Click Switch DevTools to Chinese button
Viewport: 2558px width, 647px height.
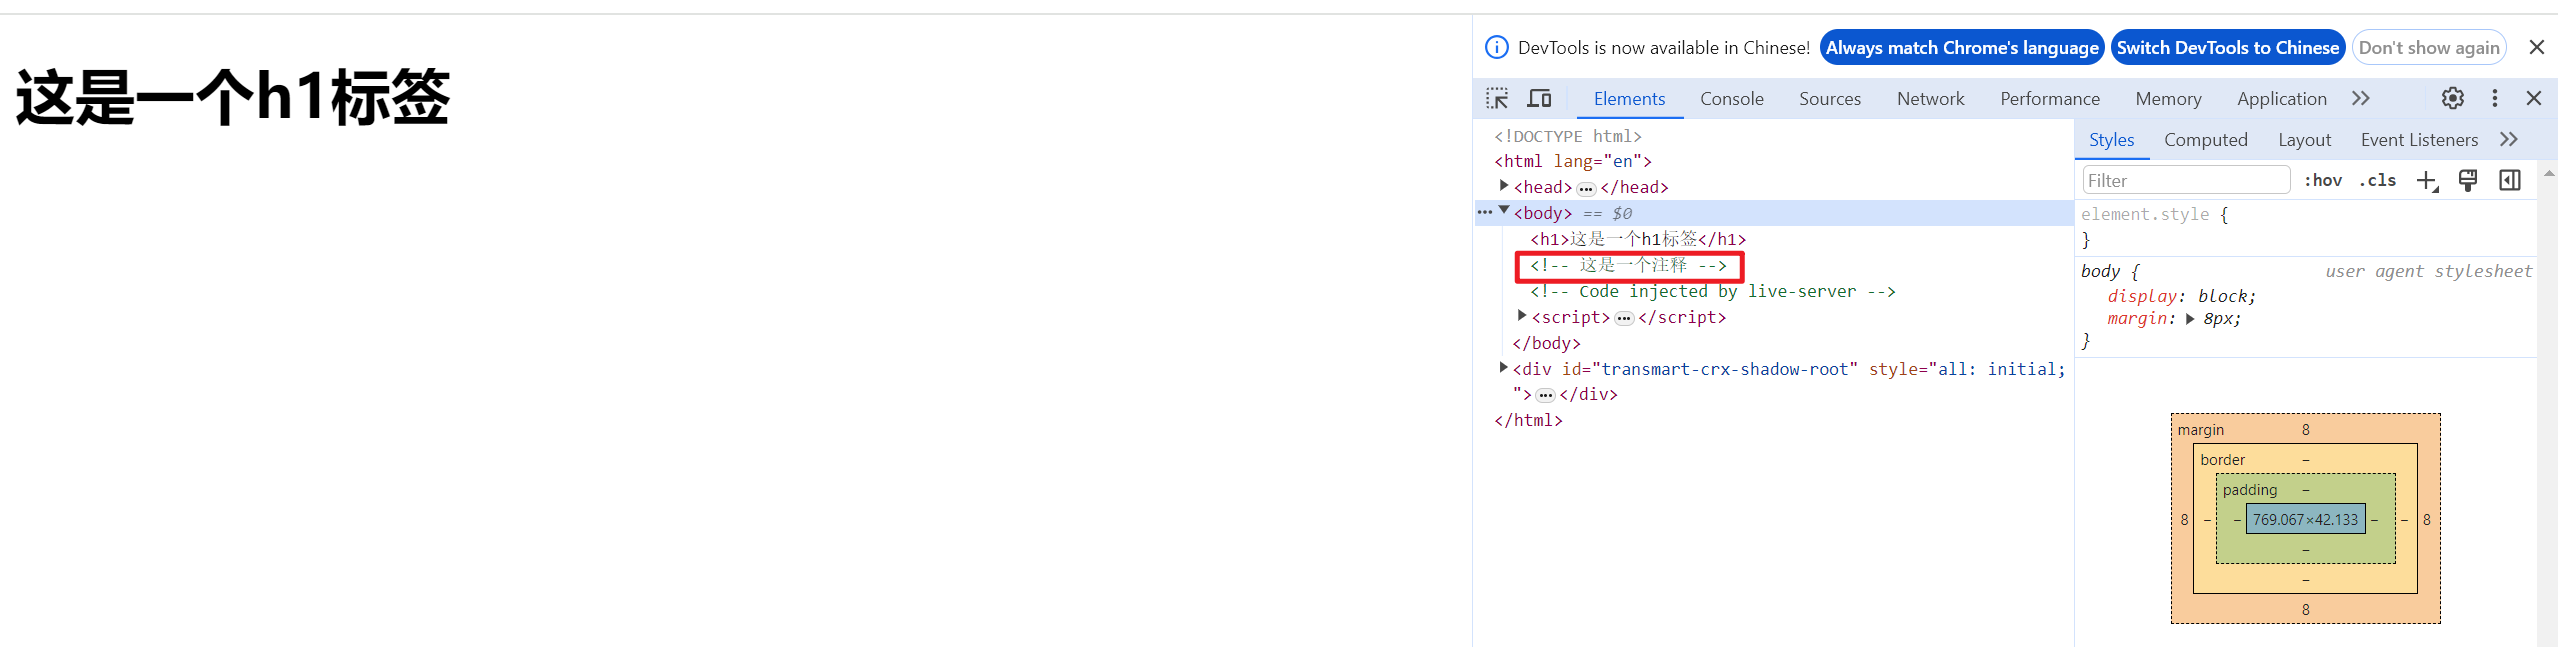[x=2227, y=47]
